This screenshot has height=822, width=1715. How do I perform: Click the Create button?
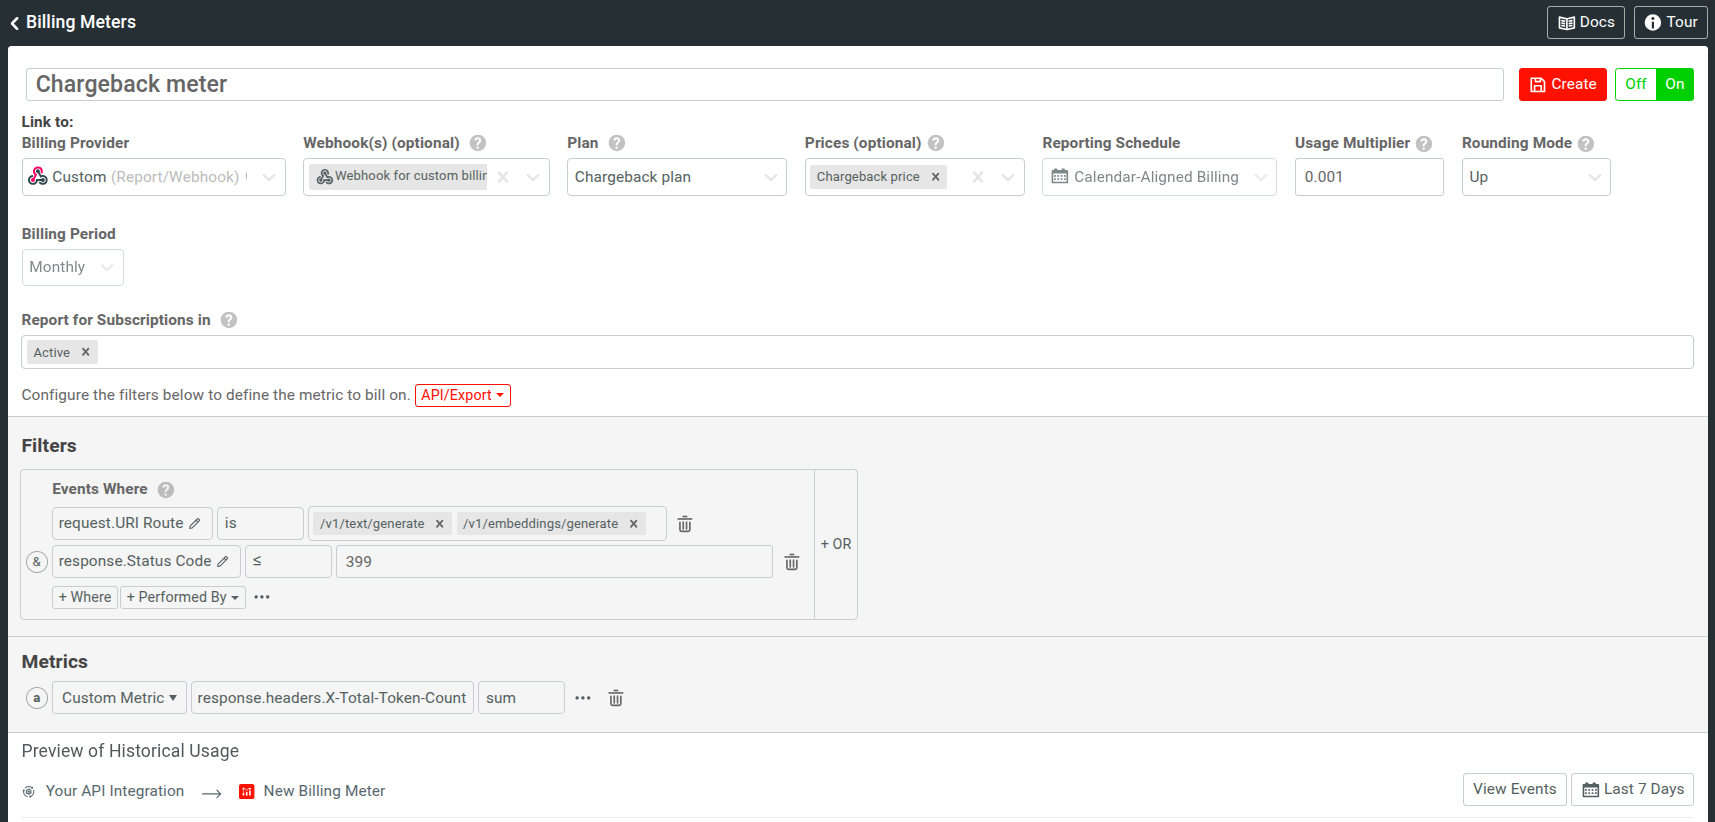tap(1563, 84)
